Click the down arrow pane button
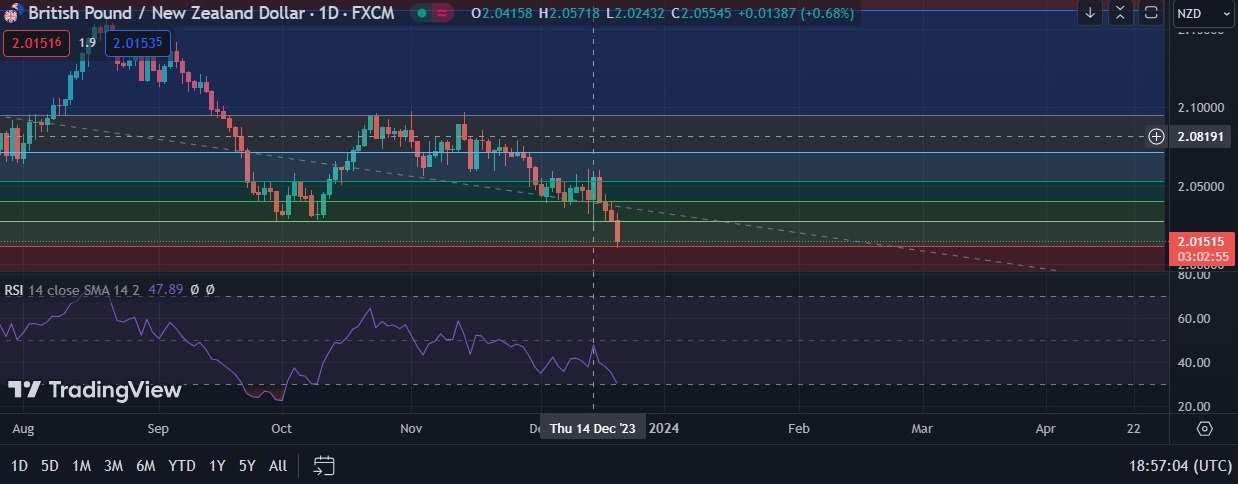Image resolution: width=1238 pixels, height=484 pixels. (x=1090, y=13)
